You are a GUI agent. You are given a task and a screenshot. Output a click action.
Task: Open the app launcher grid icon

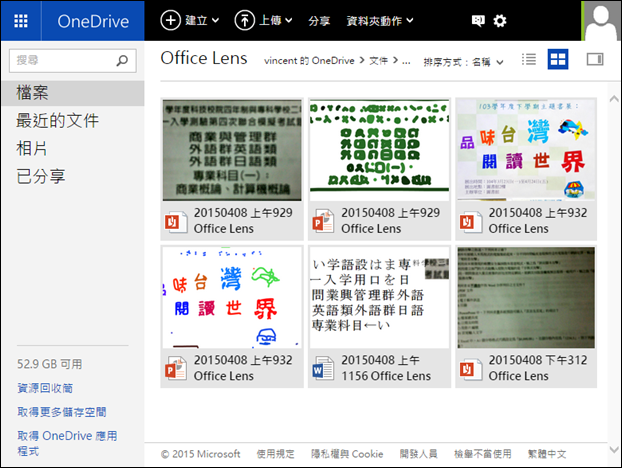[x=21, y=21]
